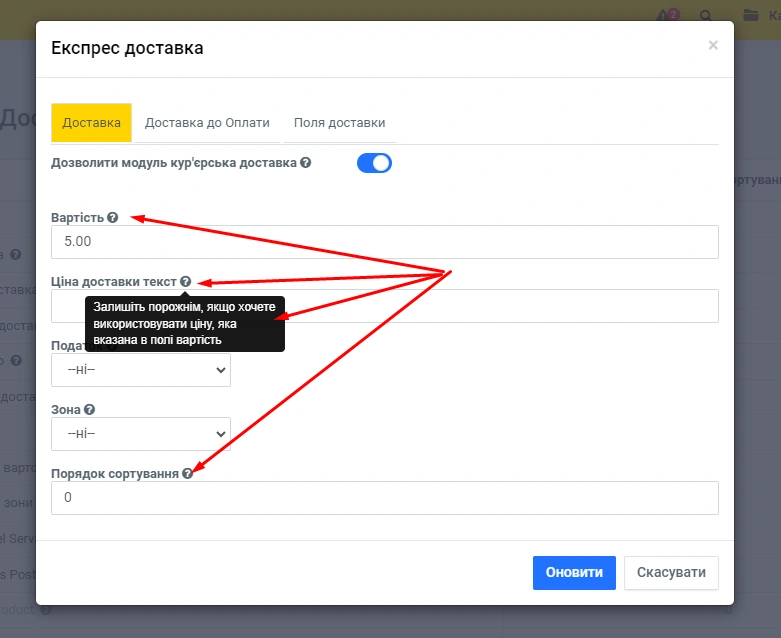Image resolution: width=781 pixels, height=638 pixels.
Task: Open the Податок dropdown
Action: pos(141,370)
